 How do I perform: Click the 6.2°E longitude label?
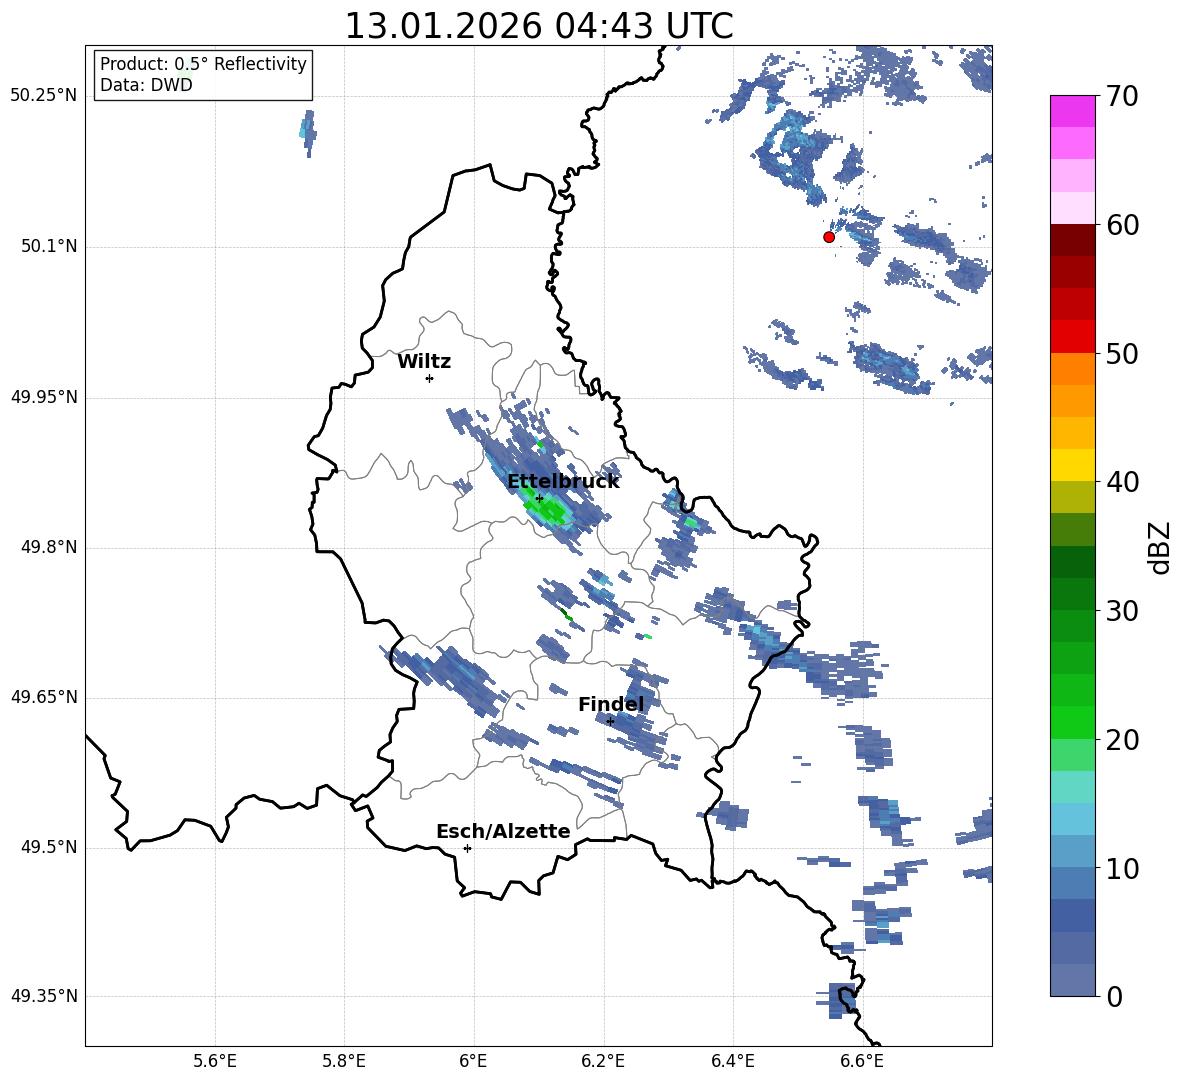pos(603,1061)
